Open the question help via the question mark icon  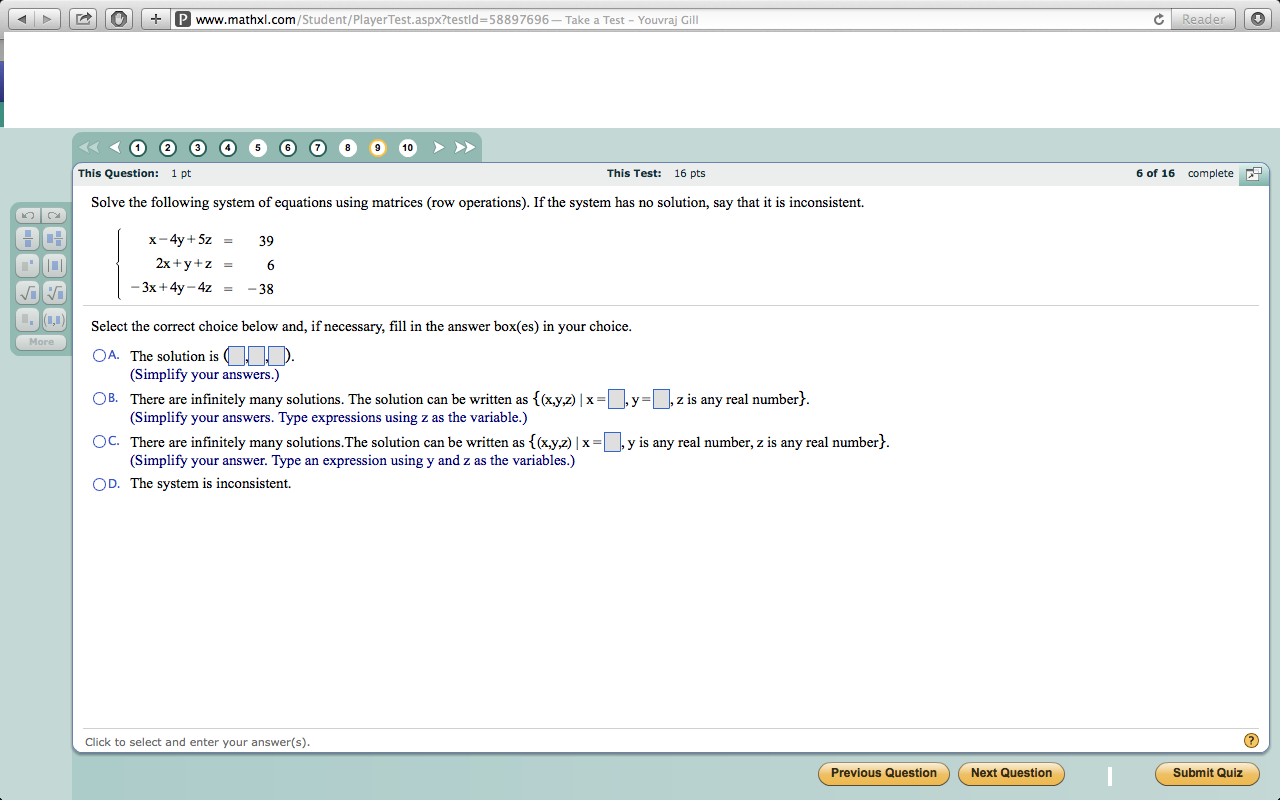(1251, 740)
